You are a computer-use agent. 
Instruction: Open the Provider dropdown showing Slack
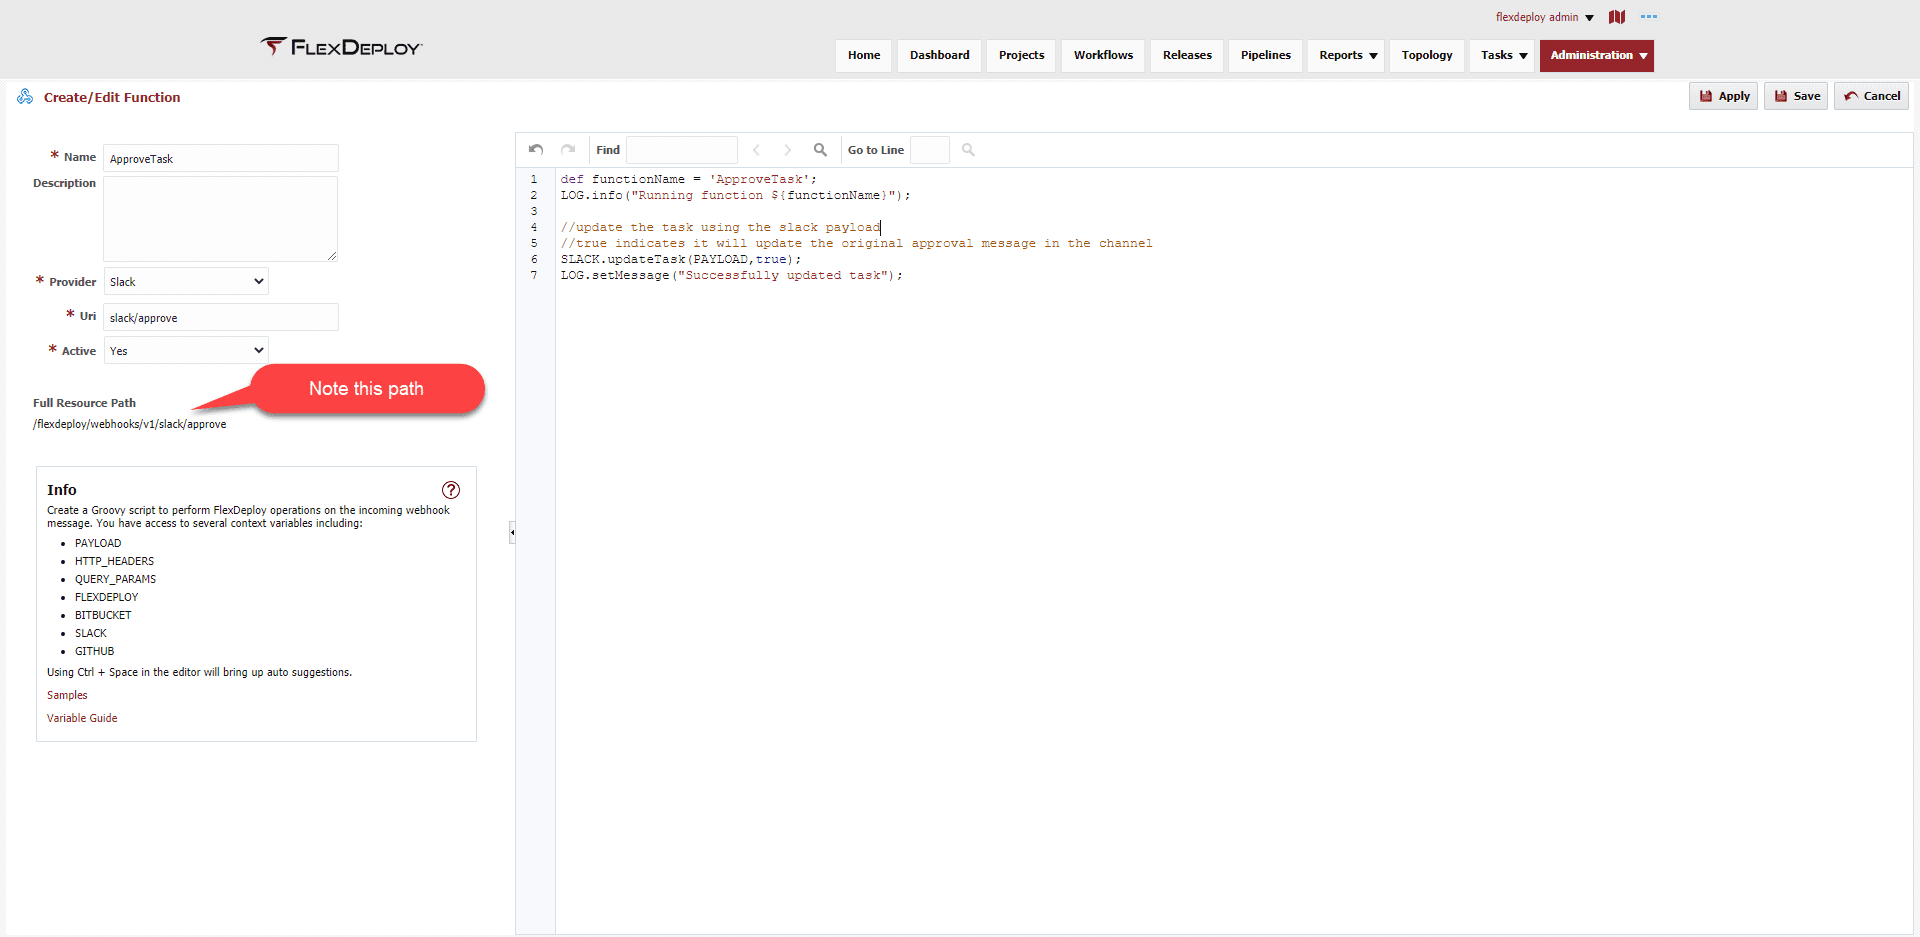(x=186, y=282)
